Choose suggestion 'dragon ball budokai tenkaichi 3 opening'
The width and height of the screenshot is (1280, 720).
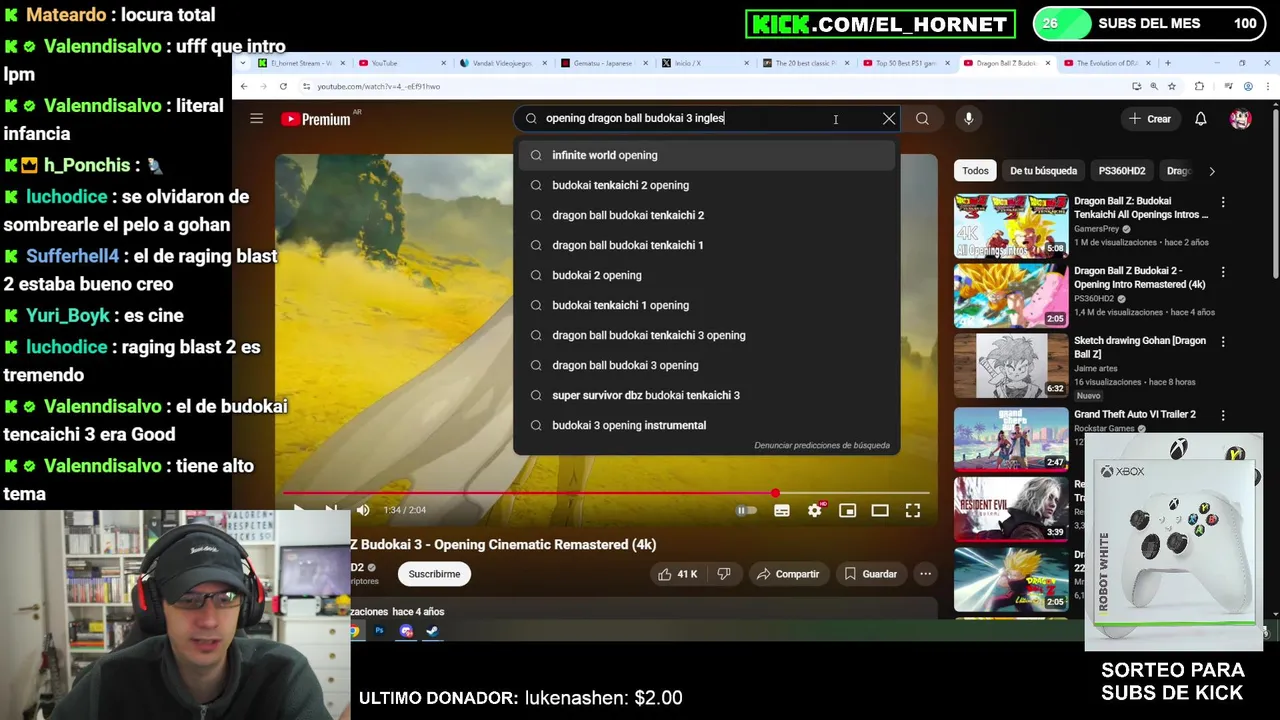click(706, 335)
